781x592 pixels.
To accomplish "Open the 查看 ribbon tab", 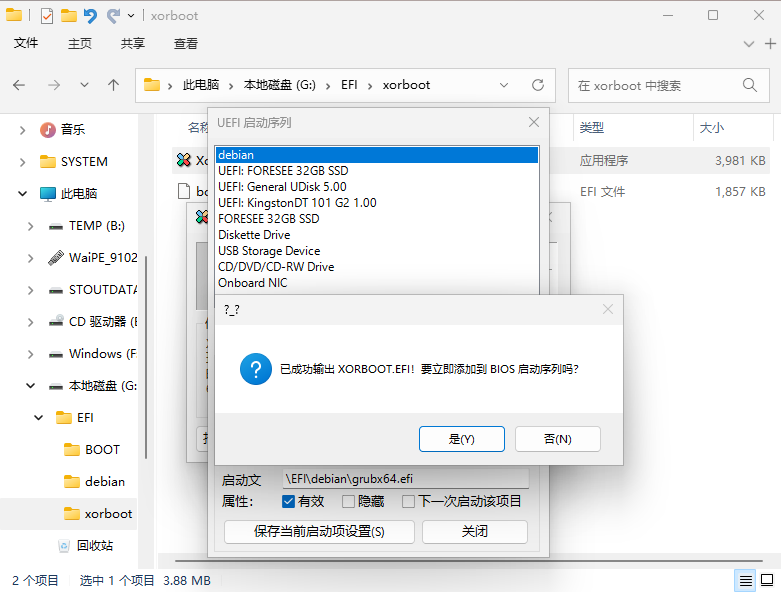I will pyautogui.click(x=186, y=43).
